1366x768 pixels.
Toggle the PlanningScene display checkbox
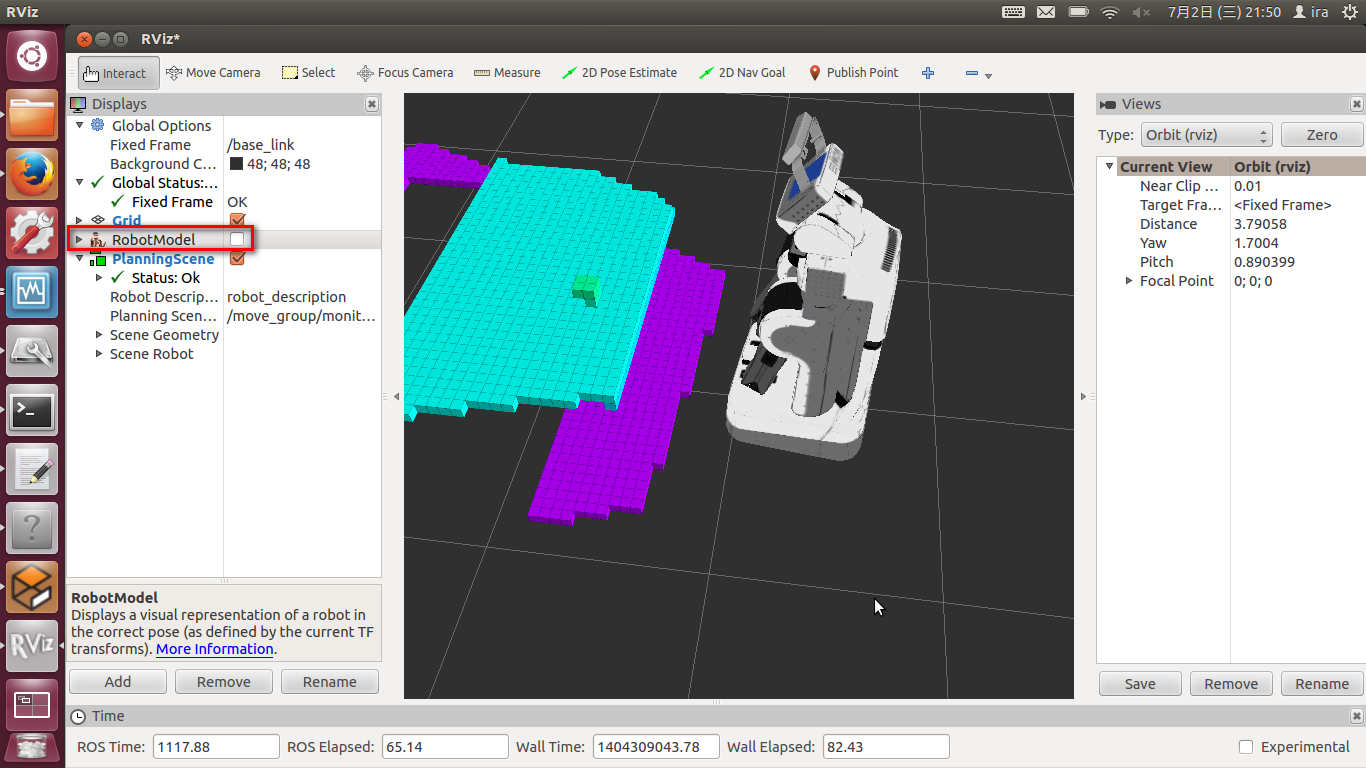pyautogui.click(x=237, y=258)
